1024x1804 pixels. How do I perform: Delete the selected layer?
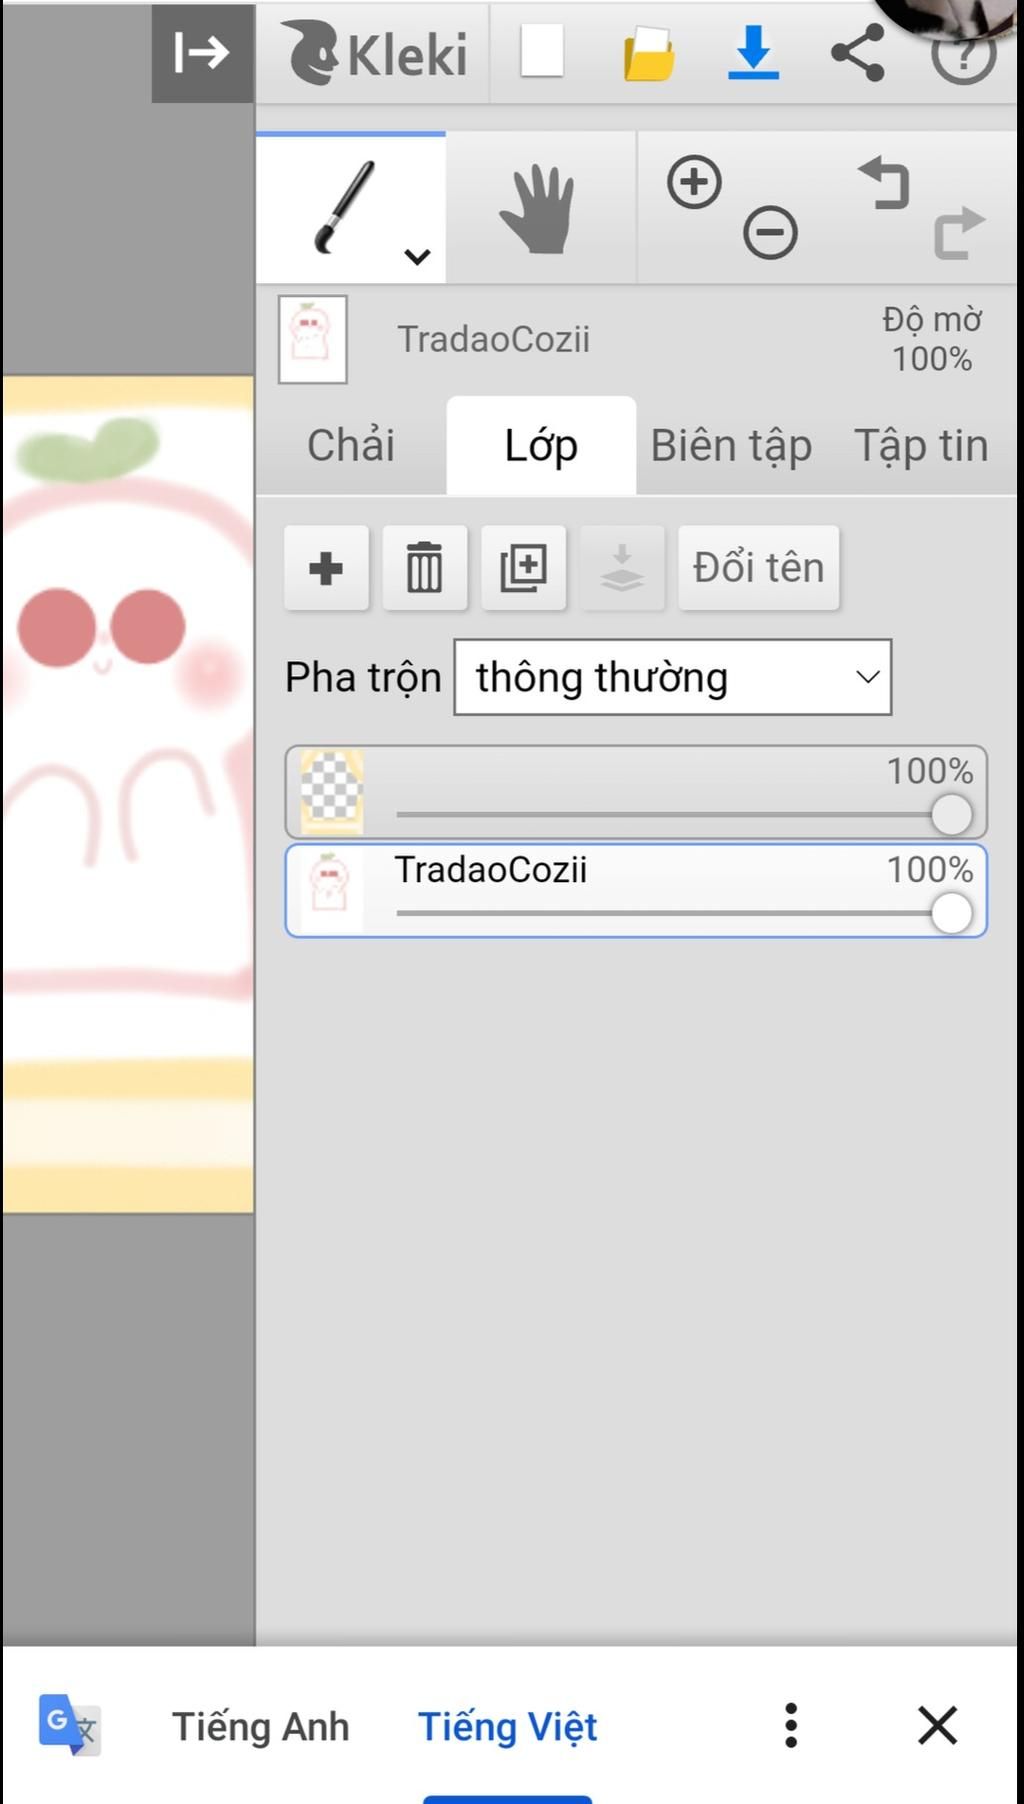tap(424, 568)
